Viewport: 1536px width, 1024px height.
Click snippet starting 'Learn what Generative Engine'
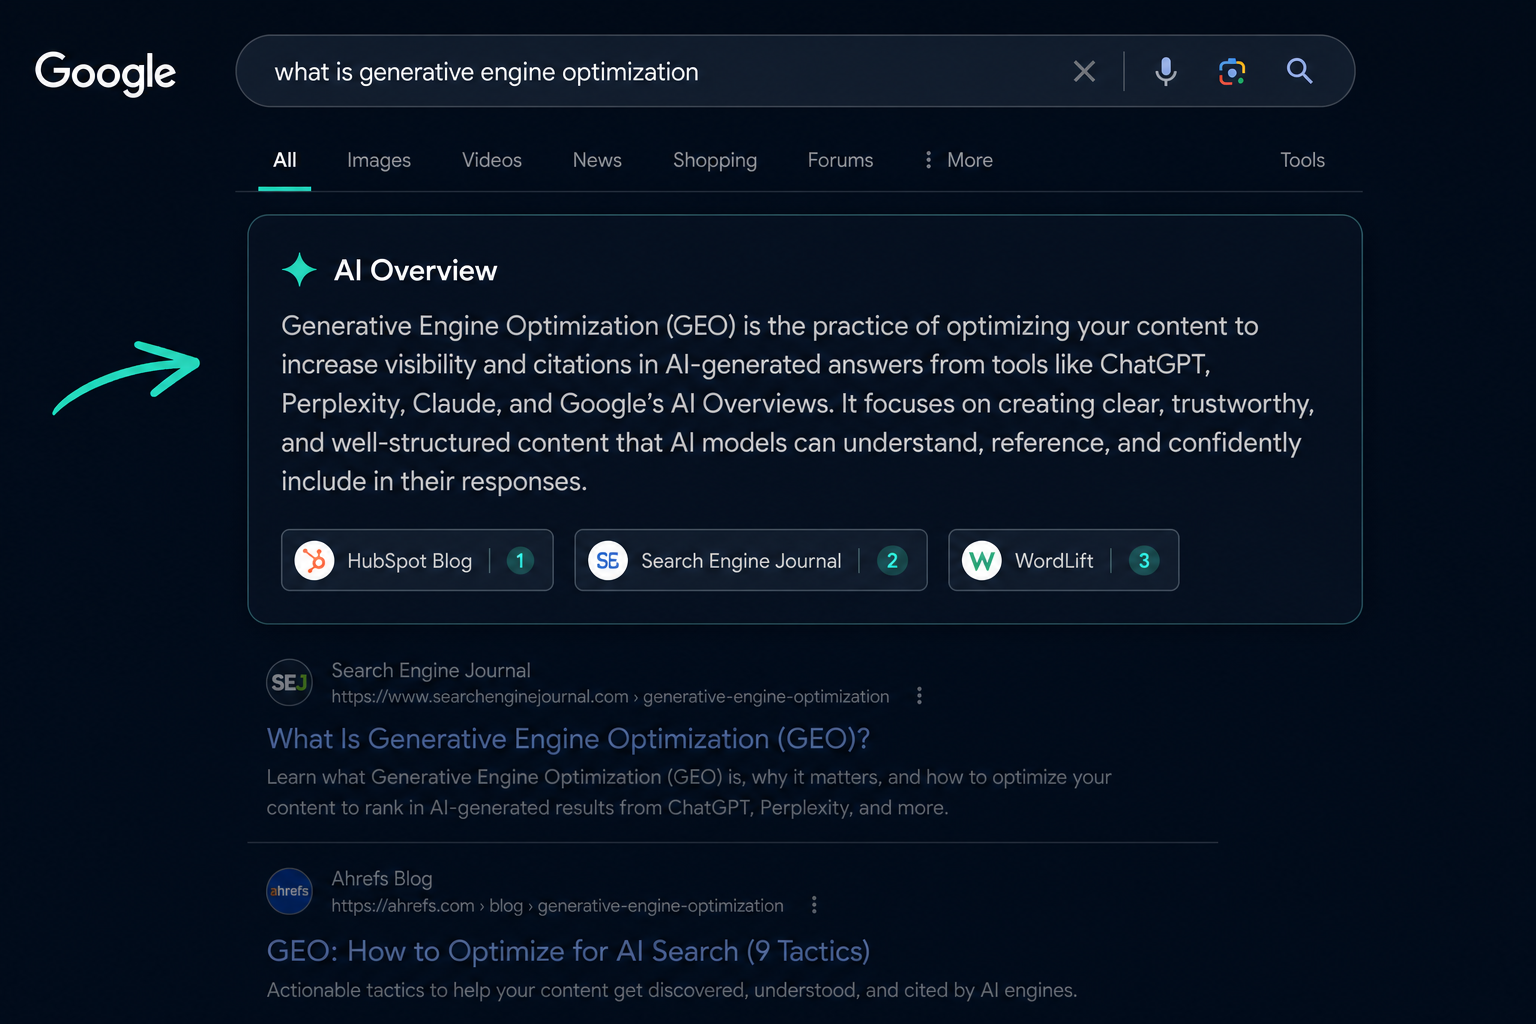[x=689, y=792]
